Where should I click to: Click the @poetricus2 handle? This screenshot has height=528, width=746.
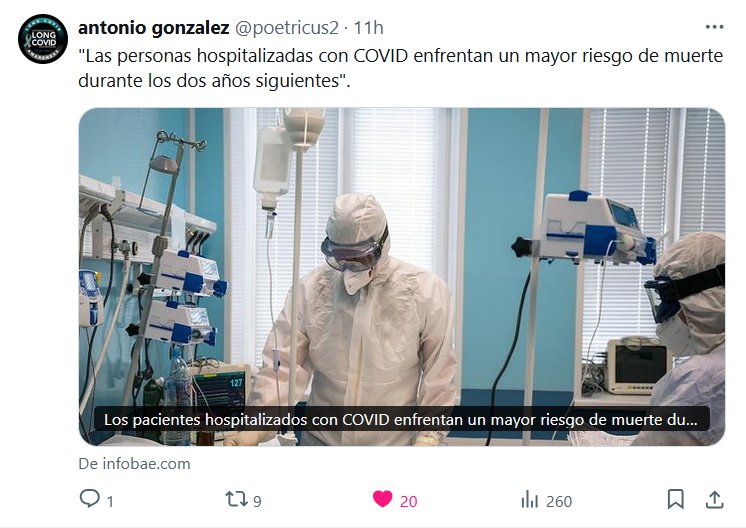tap(287, 28)
